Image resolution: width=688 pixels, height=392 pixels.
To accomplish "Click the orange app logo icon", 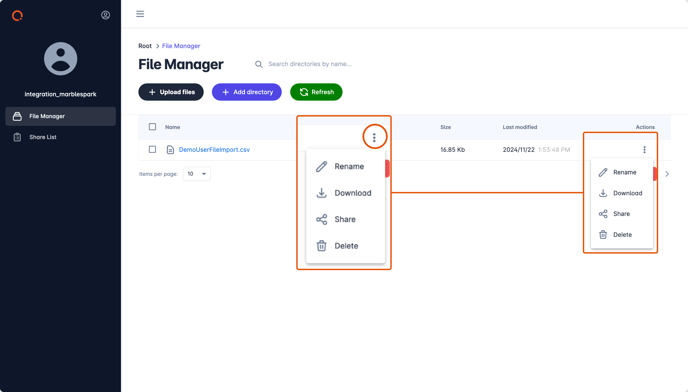I will (17, 16).
